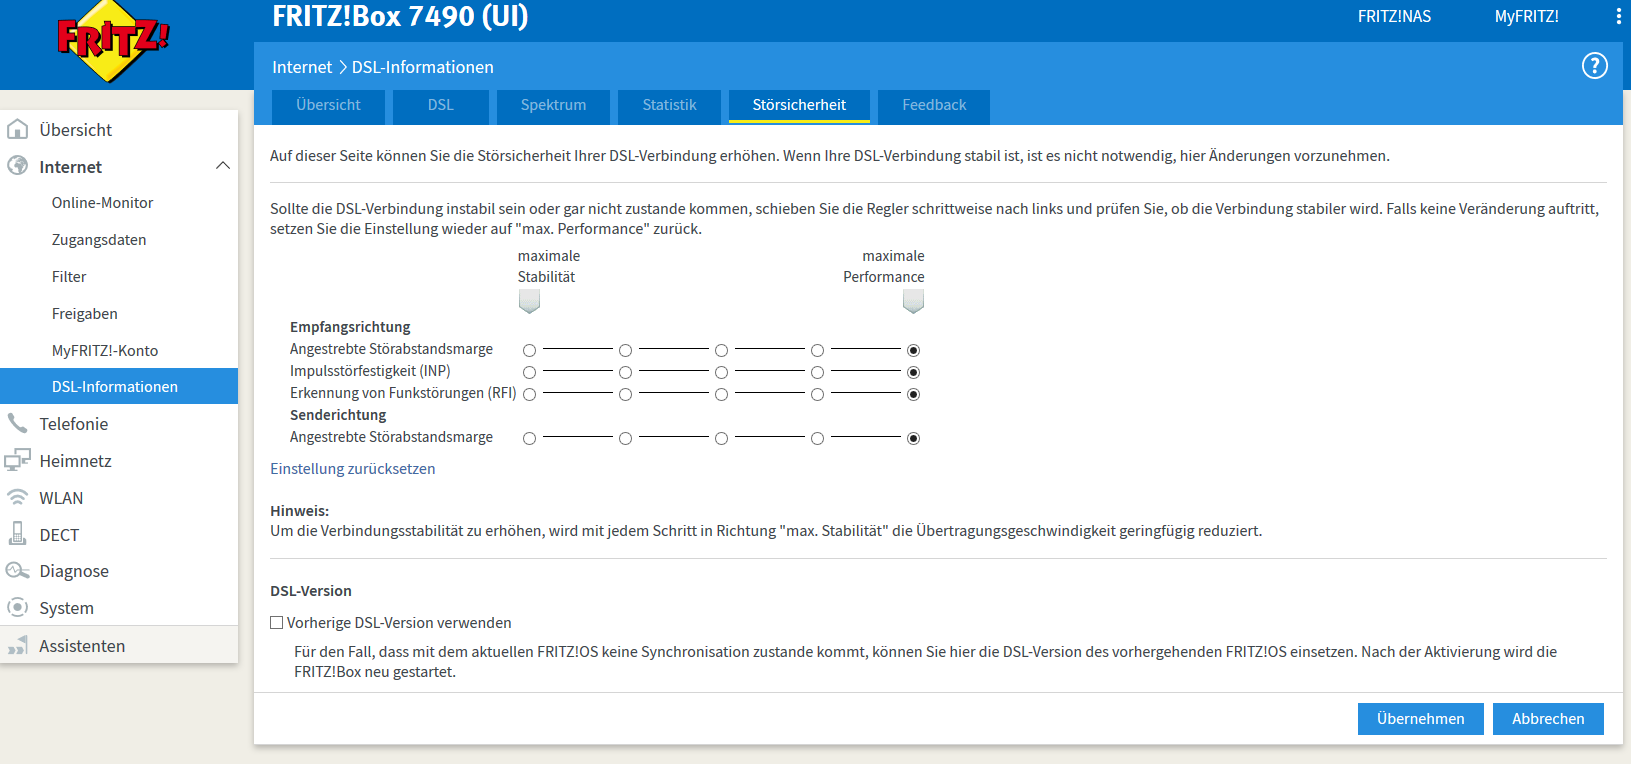Click the globe icon next to Internet
Image resolution: width=1631 pixels, height=764 pixels.
(17, 166)
